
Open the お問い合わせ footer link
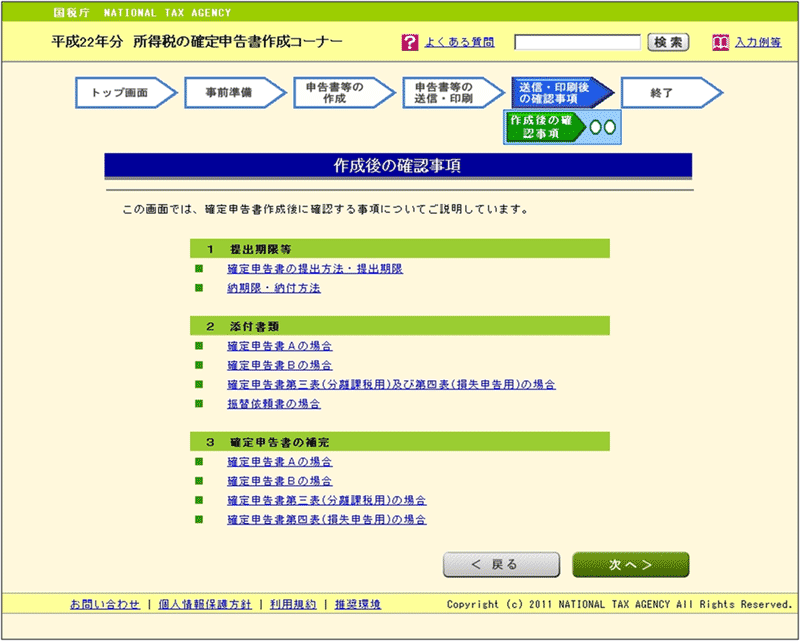[x=105, y=605]
